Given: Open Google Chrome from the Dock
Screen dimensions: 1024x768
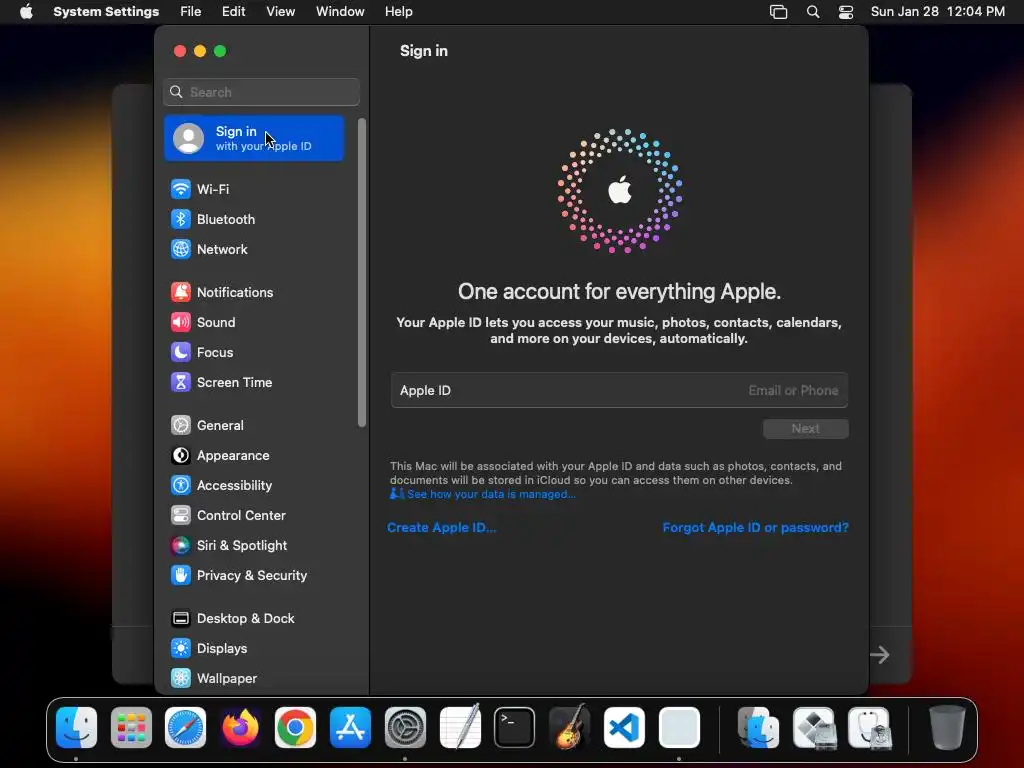Looking at the screenshot, I should tap(295, 728).
